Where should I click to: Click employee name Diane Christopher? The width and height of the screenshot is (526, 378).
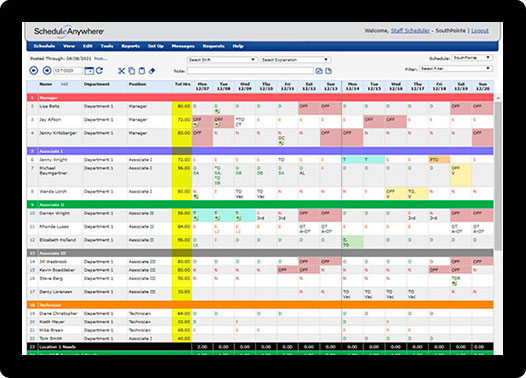(x=58, y=314)
